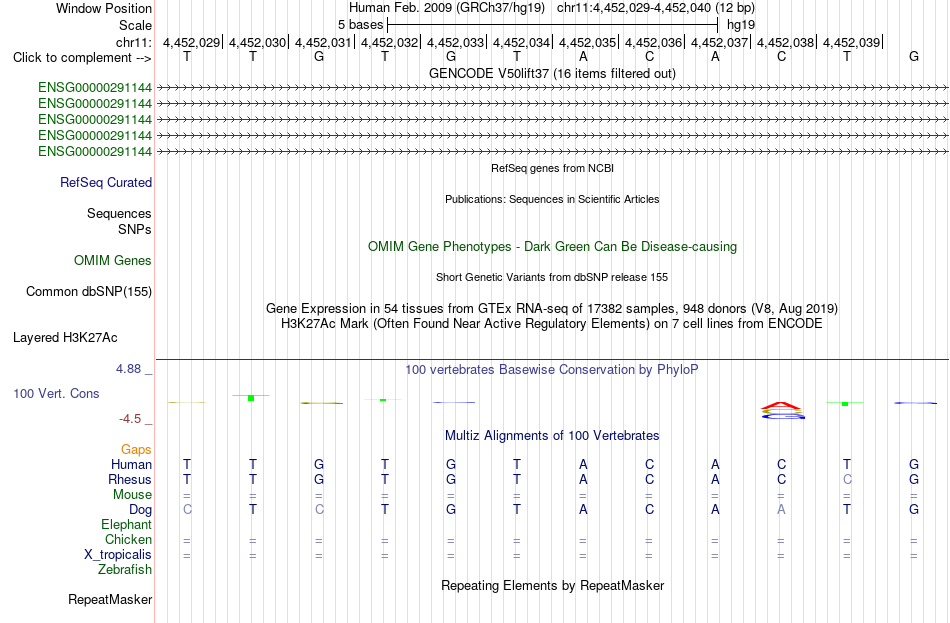Click the -4.5 lower conservation value
The image size is (950, 623).
click(130, 419)
